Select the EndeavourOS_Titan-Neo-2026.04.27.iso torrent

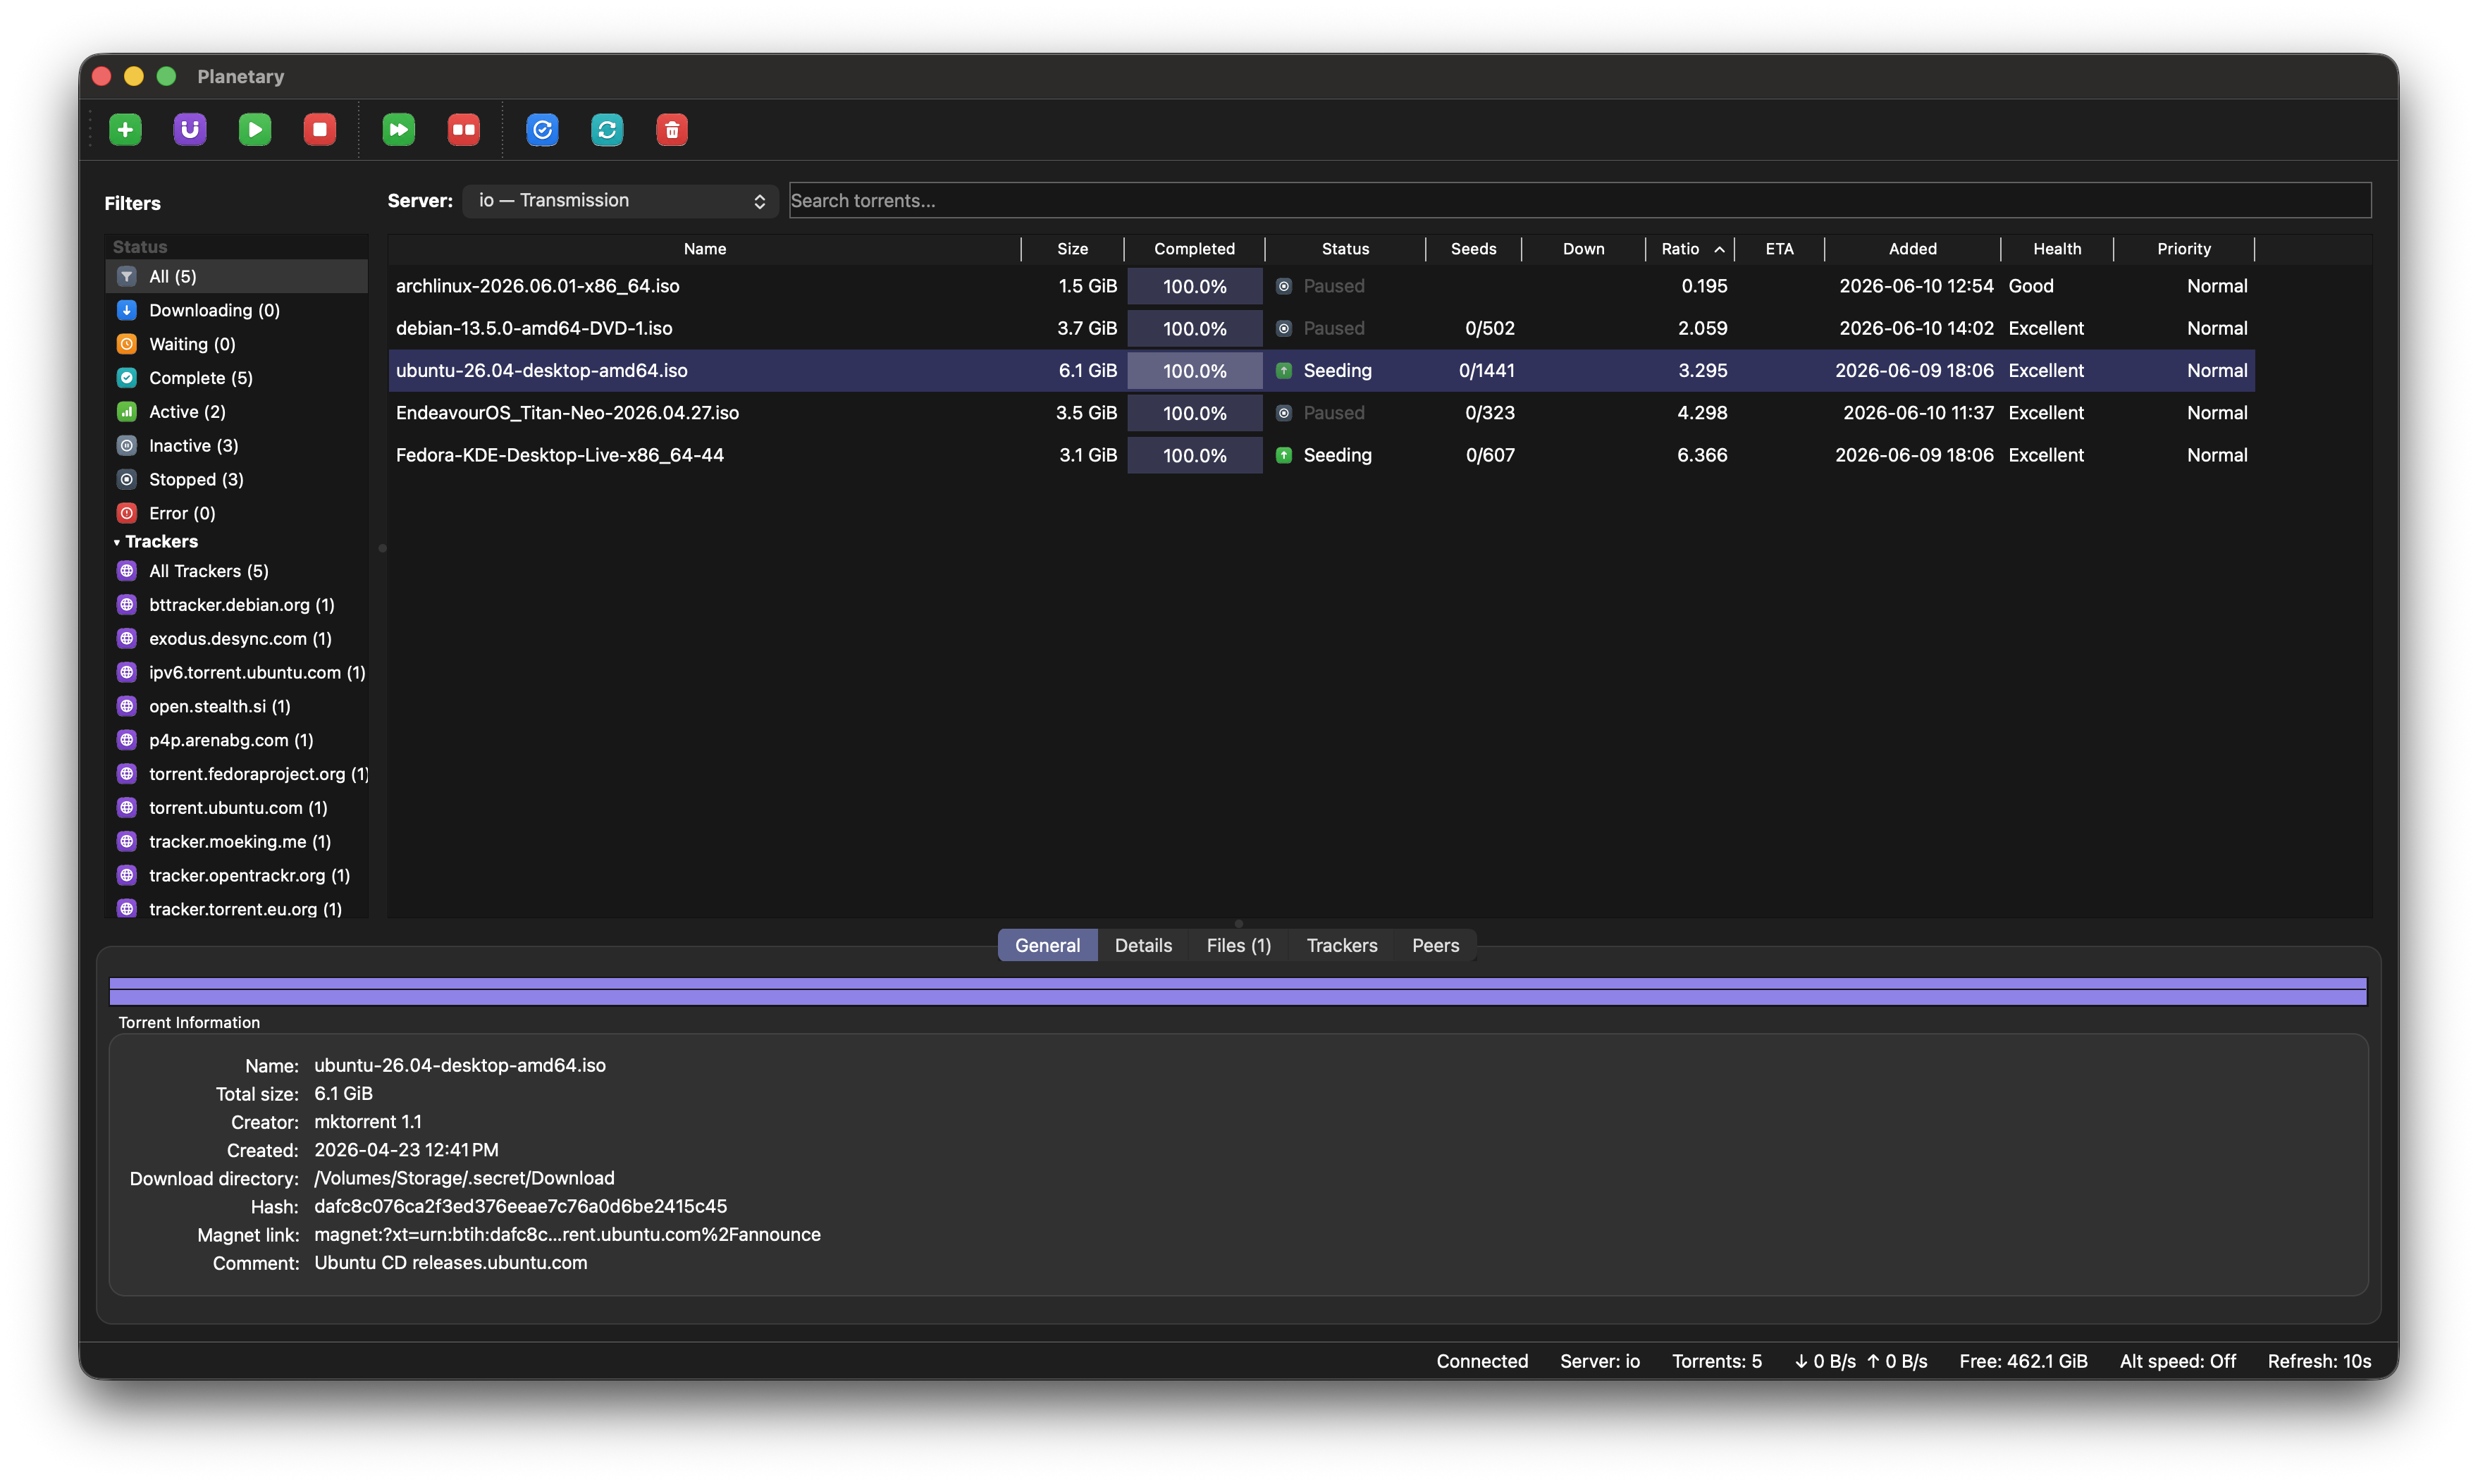1322,413
